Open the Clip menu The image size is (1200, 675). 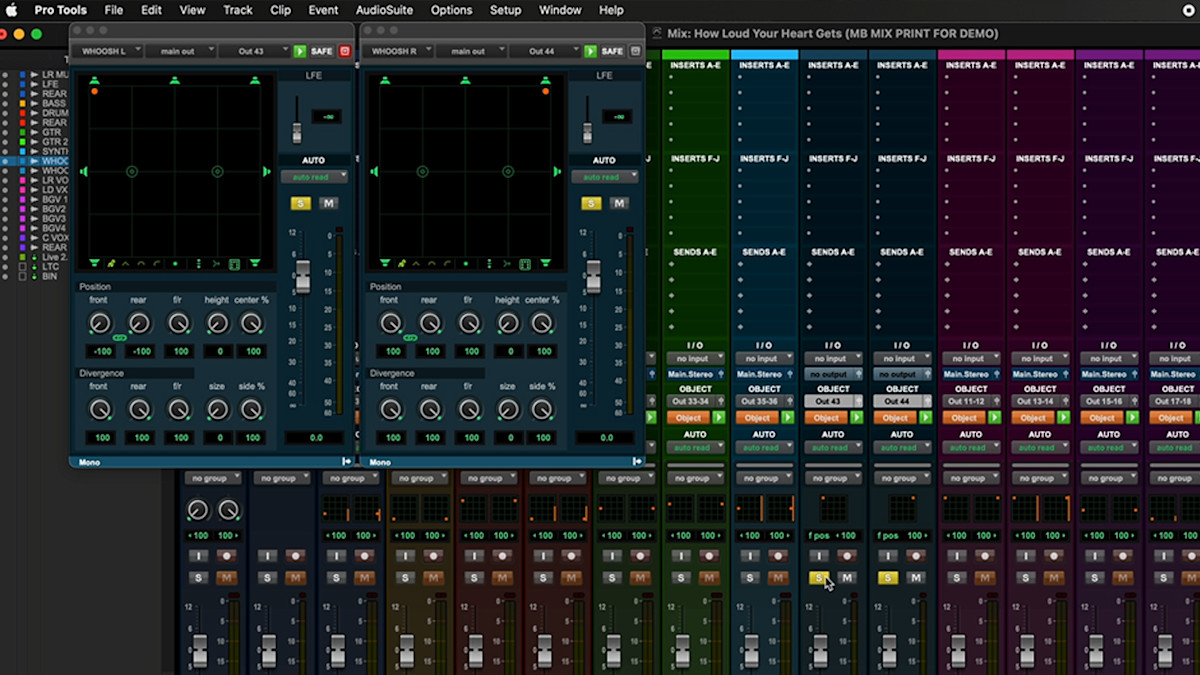click(281, 10)
